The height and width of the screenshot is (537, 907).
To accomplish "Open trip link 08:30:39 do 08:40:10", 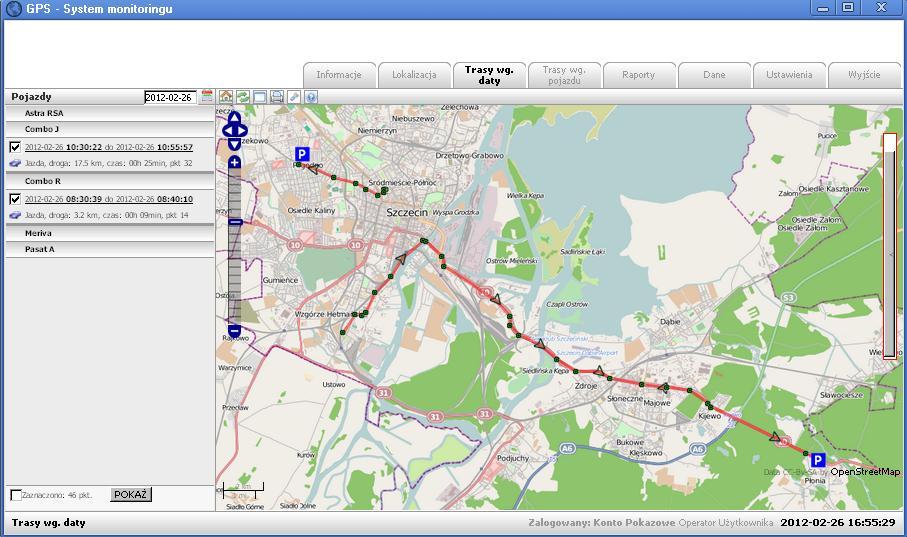I will click(x=109, y=199).
